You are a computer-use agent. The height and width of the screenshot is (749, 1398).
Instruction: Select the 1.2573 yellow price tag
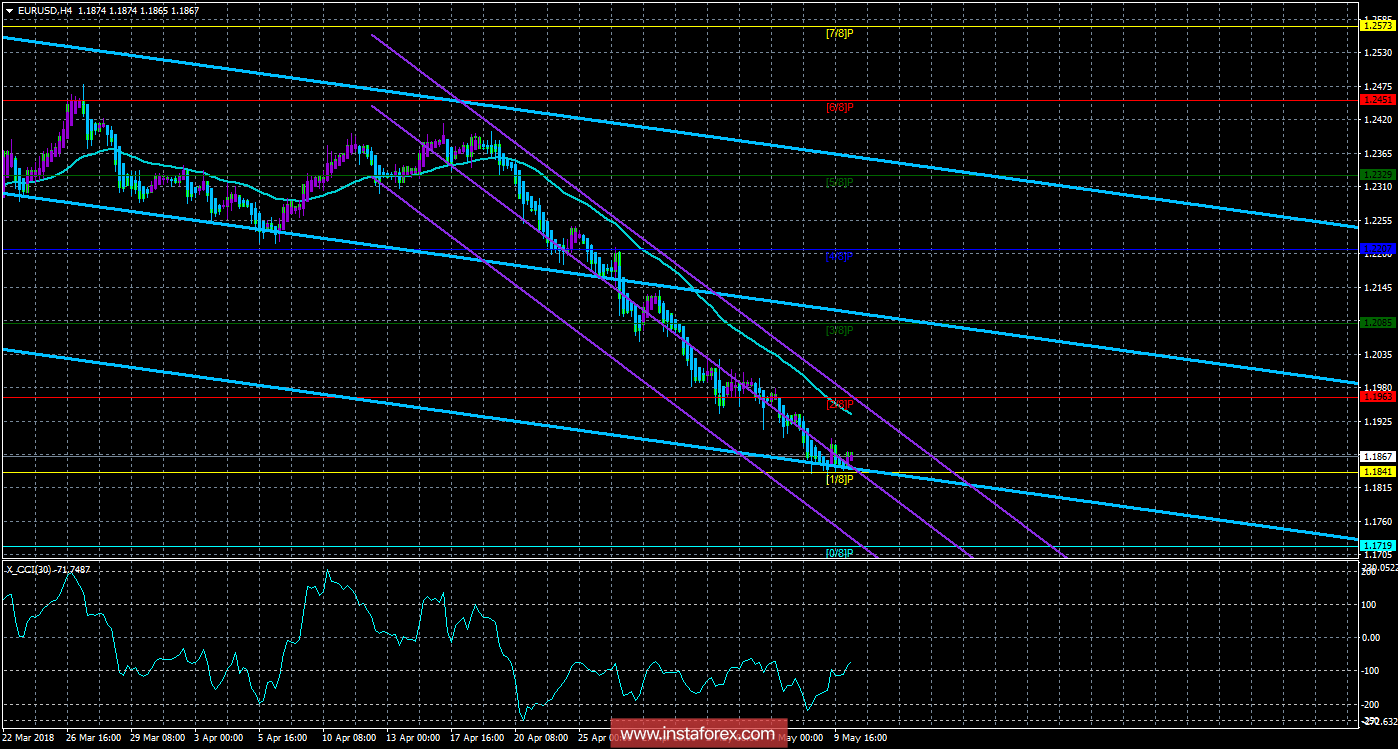[x=1376, y=25]
